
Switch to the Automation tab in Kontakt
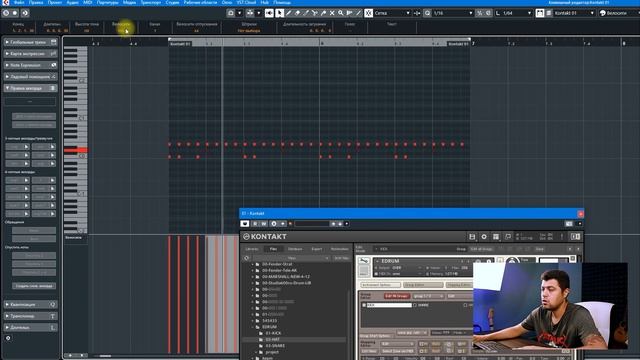click(x=339, y=249)
